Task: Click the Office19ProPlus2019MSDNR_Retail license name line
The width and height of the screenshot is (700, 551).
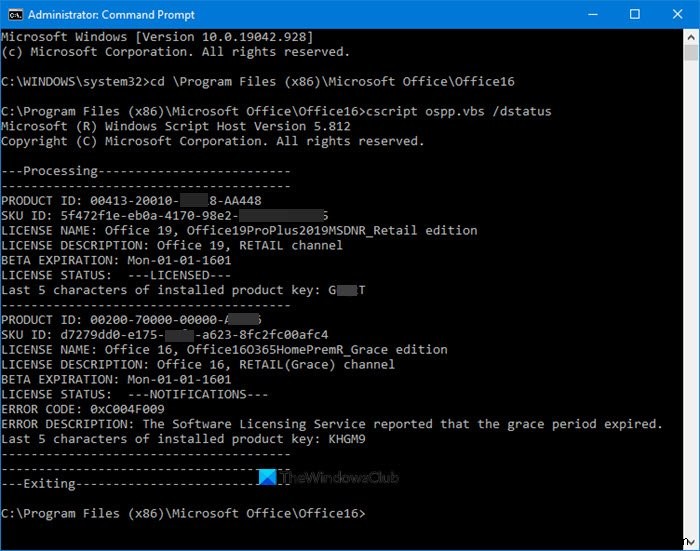Action: click(239, 230)
